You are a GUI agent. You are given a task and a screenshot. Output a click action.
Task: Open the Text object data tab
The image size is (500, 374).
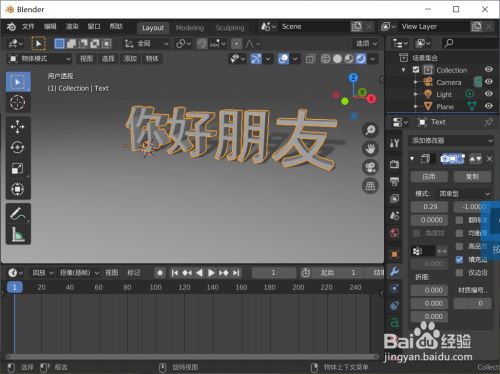coord(394,322)
